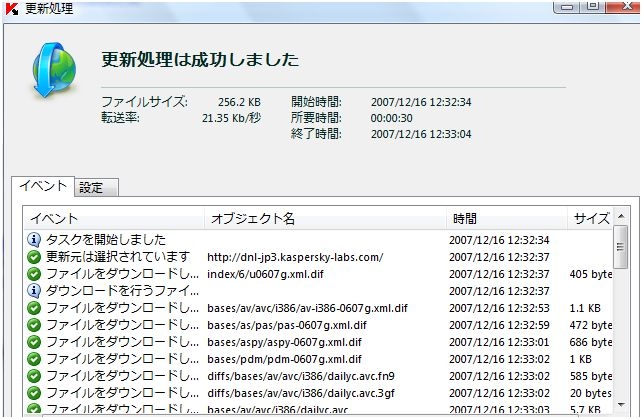Click bases/av/avc/i386/av-i386-0607g.xml.dif object name

(307, 308)
